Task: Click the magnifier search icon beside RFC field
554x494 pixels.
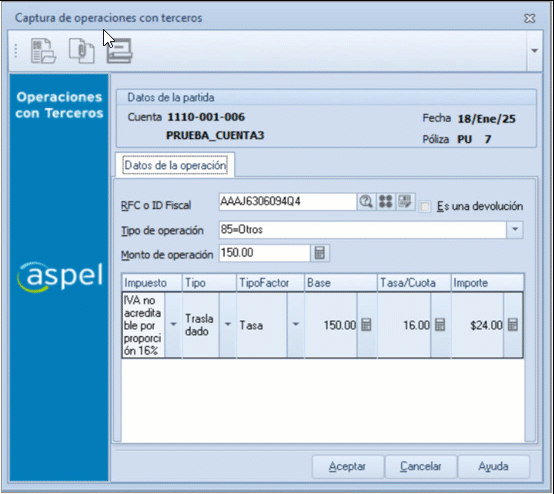Action: click(366, 202)
